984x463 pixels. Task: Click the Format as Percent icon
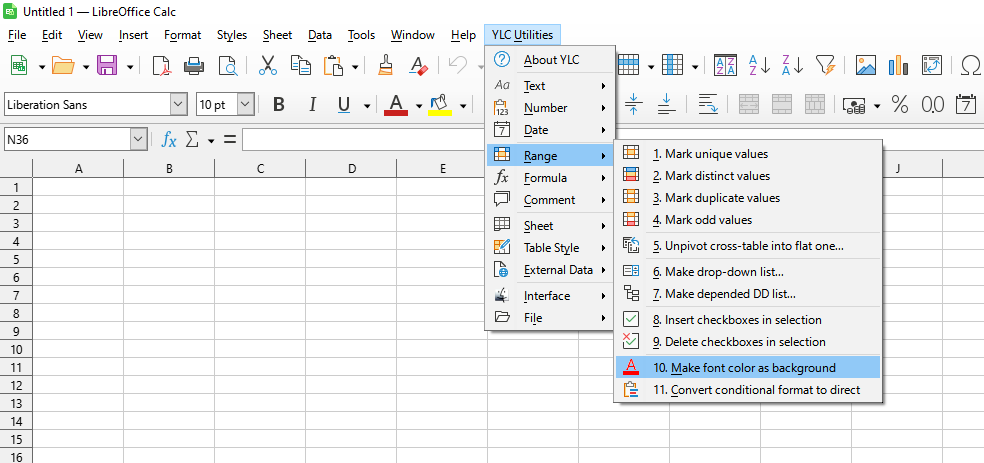899,104
